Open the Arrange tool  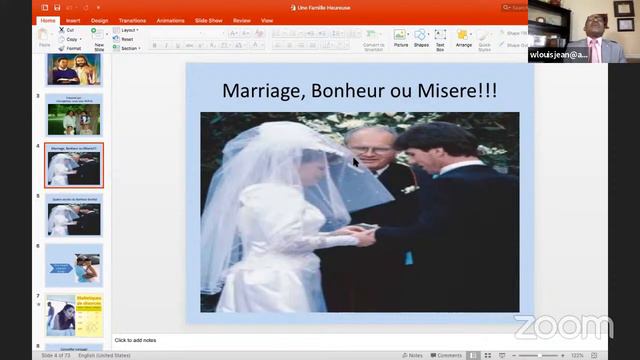tap(463, 38)
